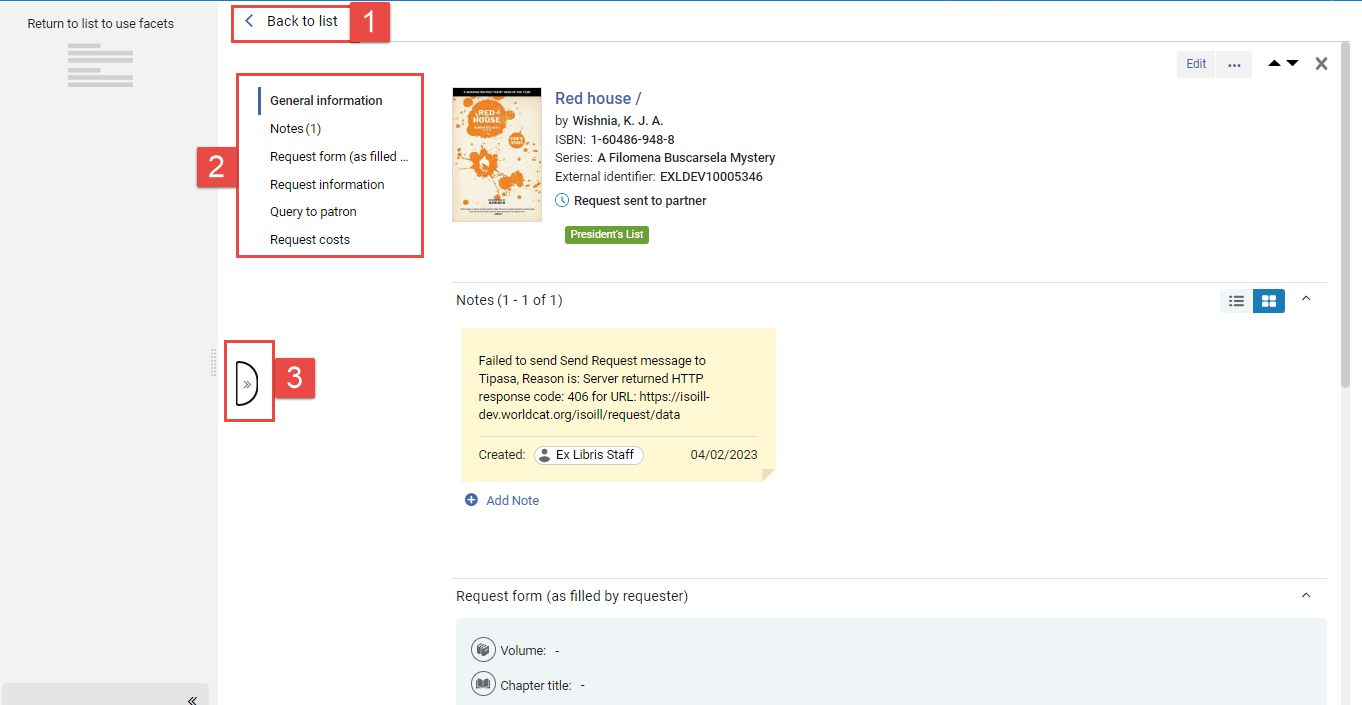Collapse the Notes section
This screenshot has height=705, width=1362.
point(1305,299)
